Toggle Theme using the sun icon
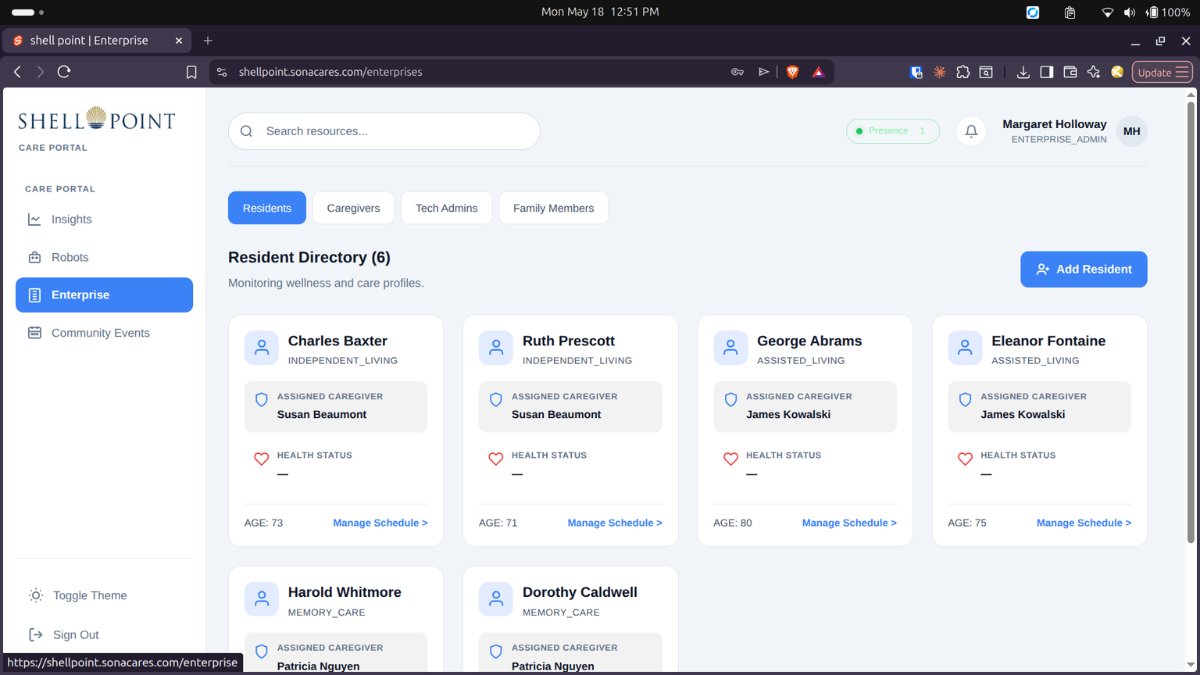 (x=36, y=595)
